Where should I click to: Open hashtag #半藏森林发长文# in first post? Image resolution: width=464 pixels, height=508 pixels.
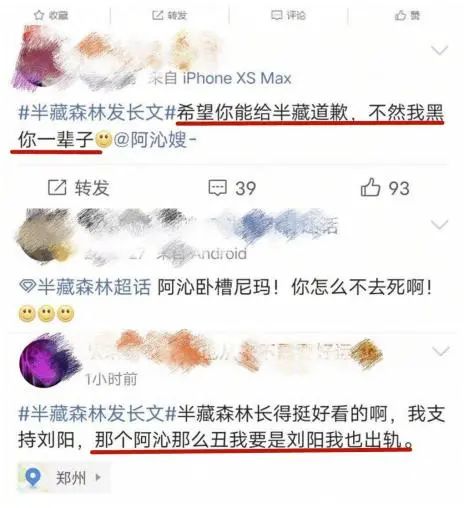click(x=97, y=112)
